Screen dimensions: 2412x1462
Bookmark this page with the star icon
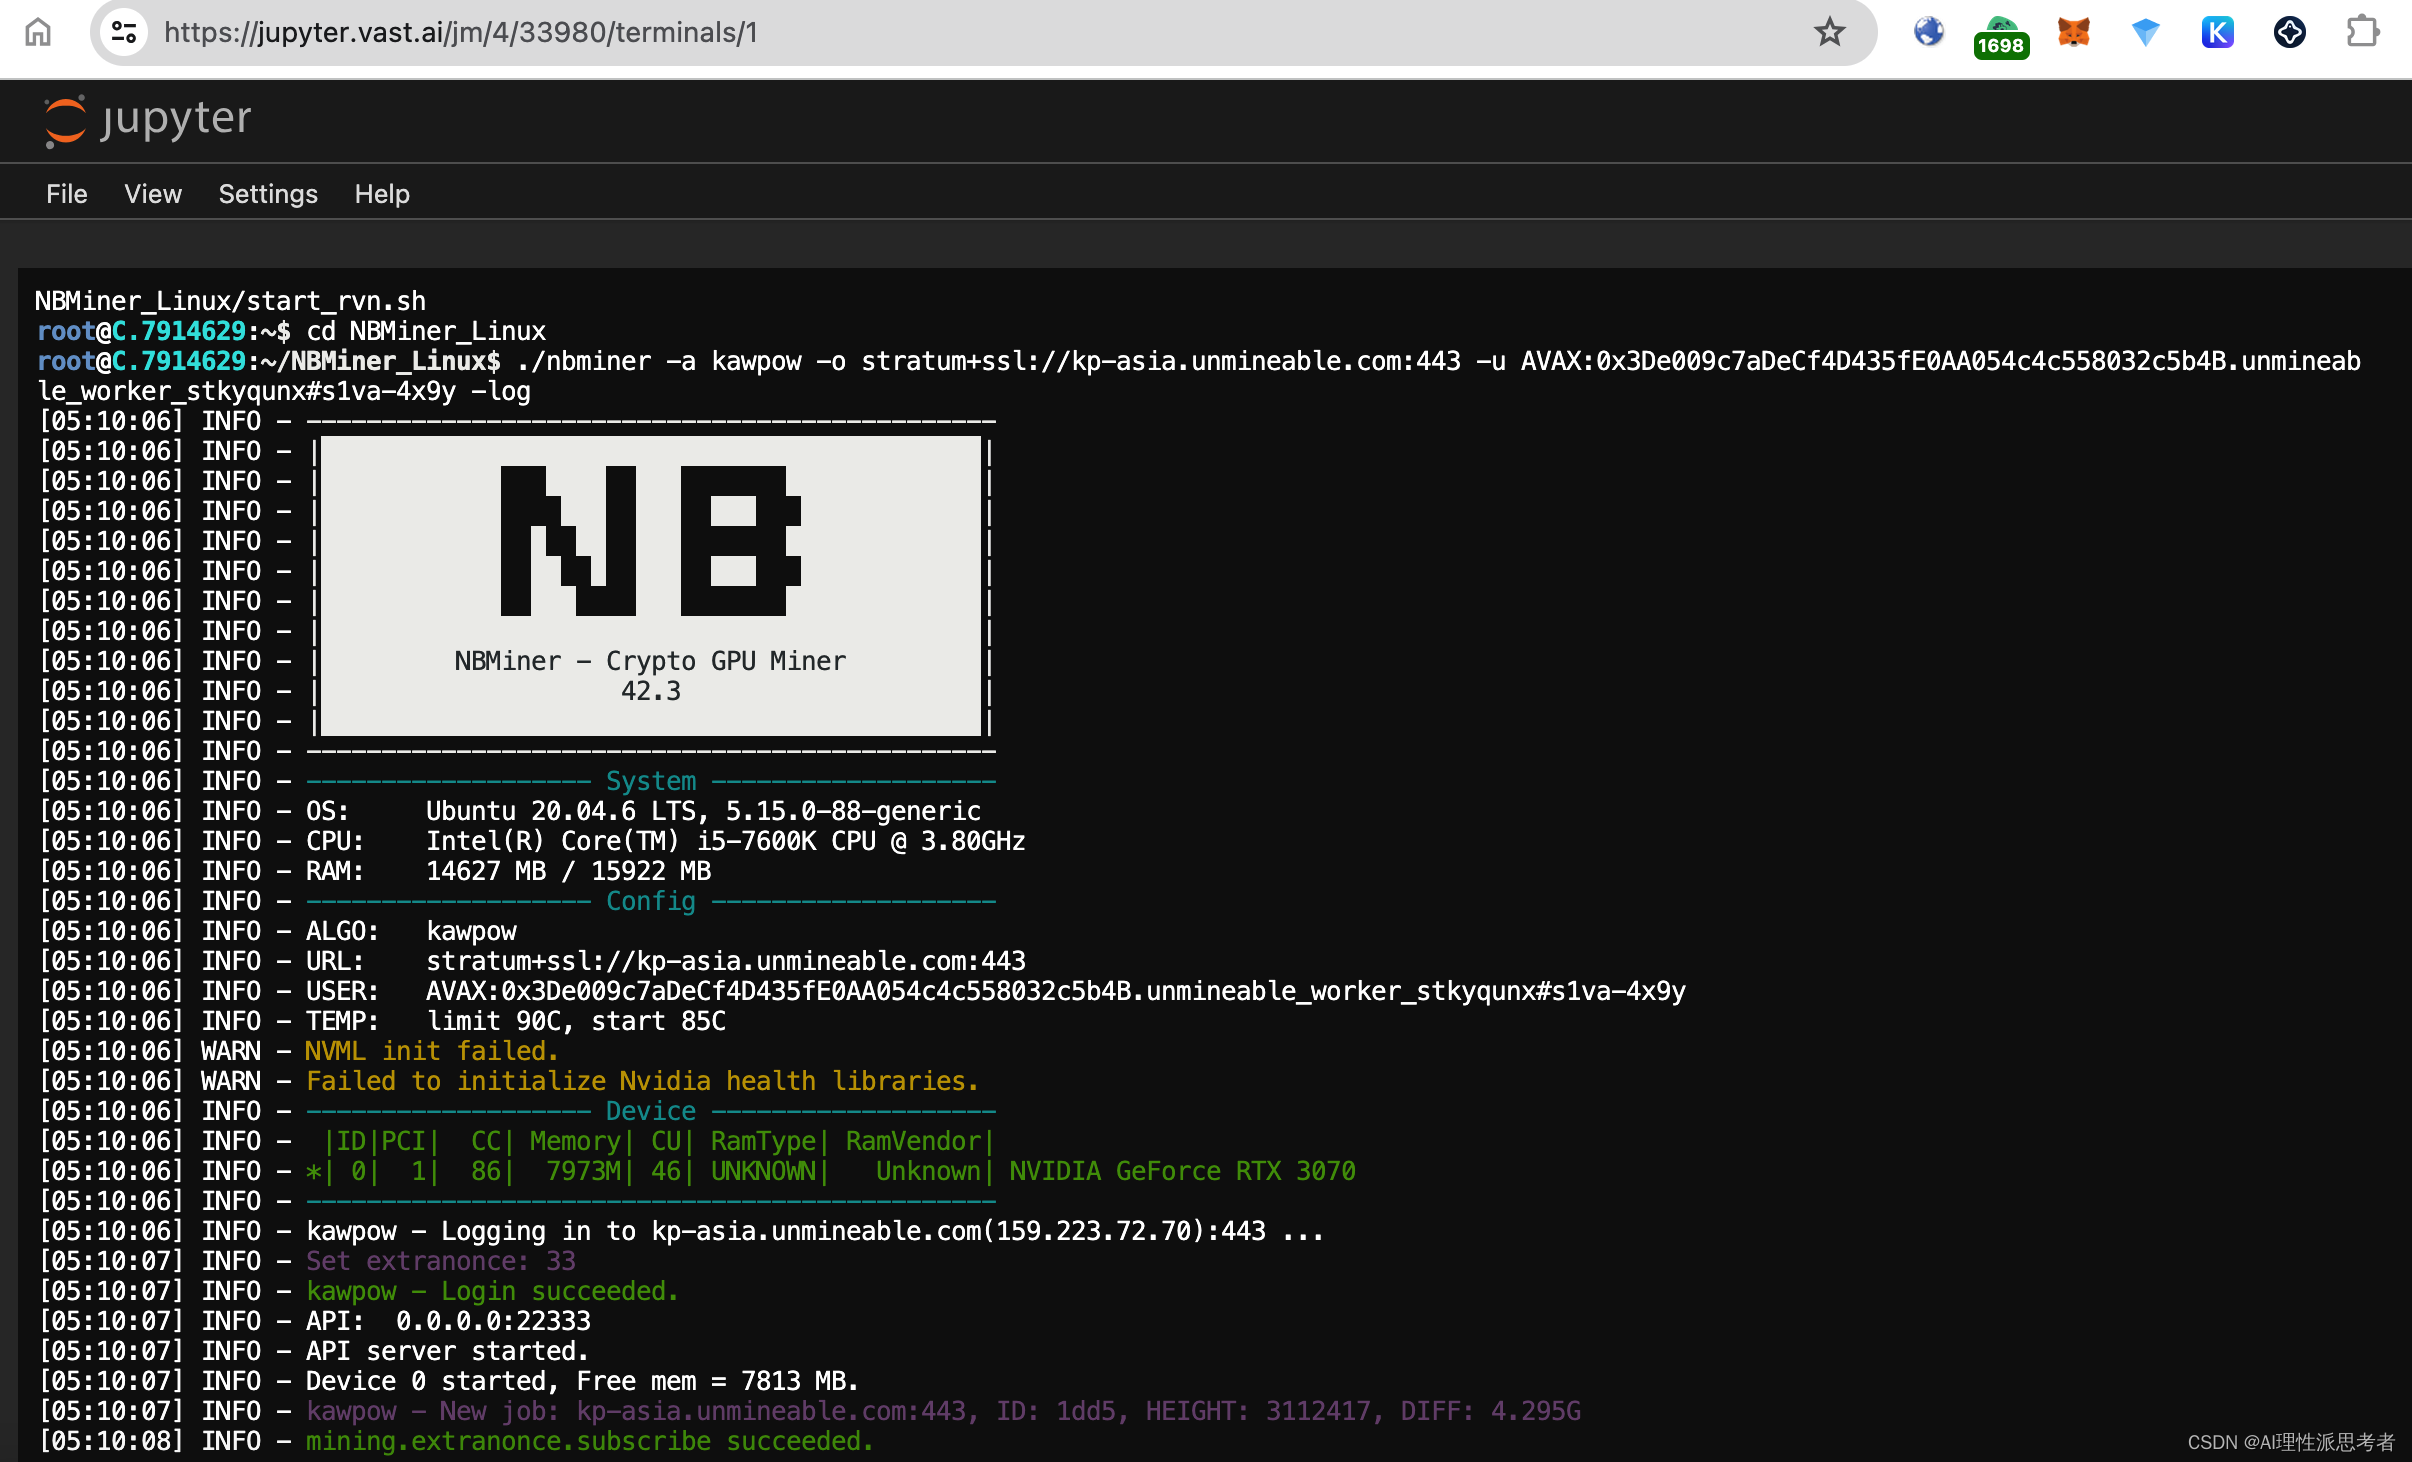tap(1829, 32)
